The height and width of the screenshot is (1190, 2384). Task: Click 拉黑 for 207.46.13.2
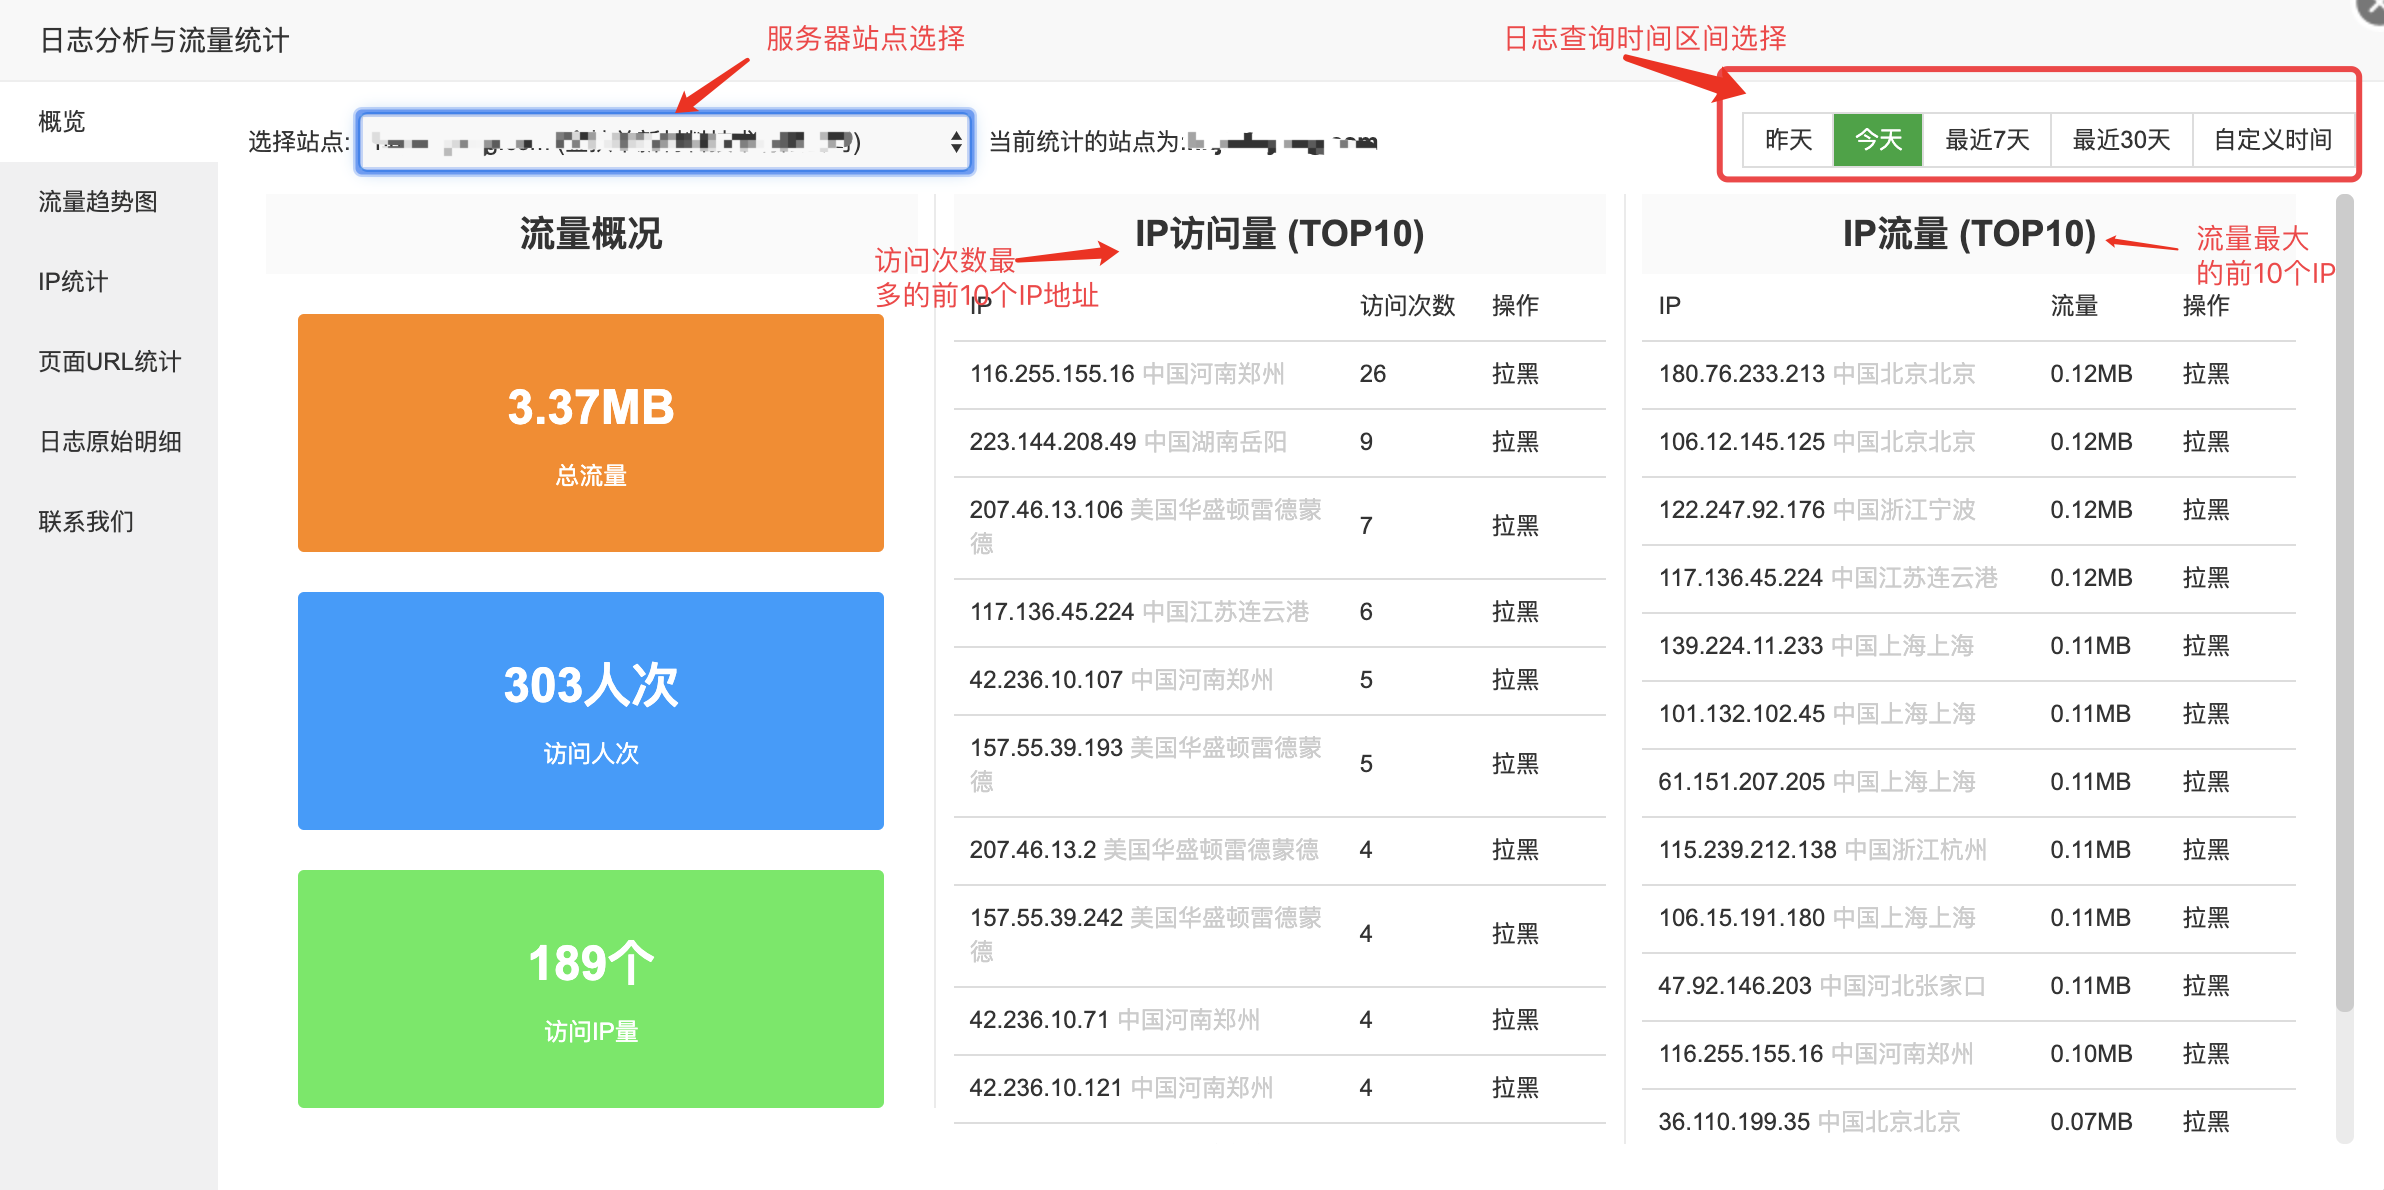[1515, 850]
